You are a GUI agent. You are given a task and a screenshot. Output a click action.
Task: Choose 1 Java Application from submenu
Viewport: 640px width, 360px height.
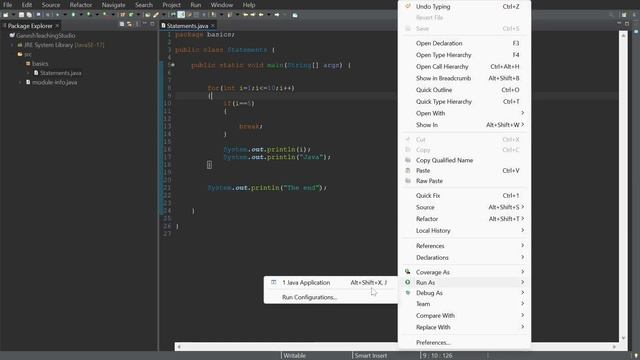click(x=331, y=282)
